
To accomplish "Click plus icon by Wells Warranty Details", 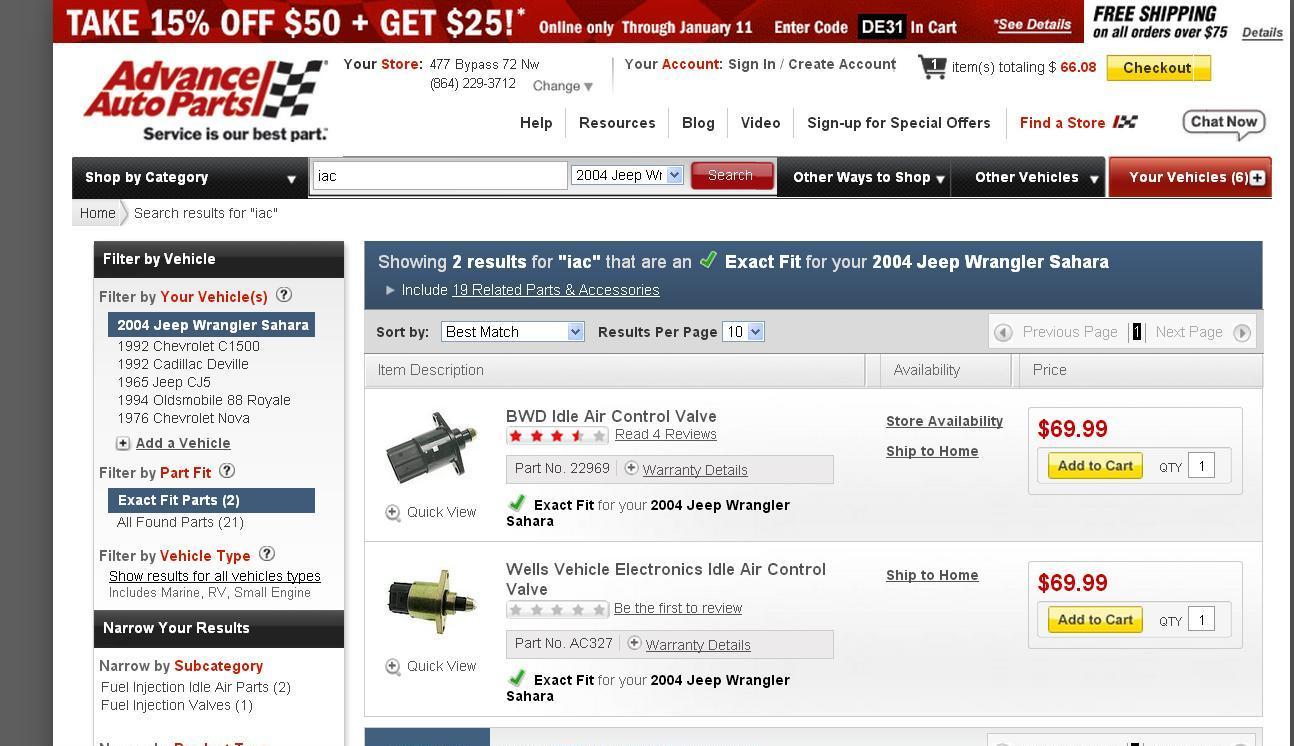I will (x=634, y=643).
